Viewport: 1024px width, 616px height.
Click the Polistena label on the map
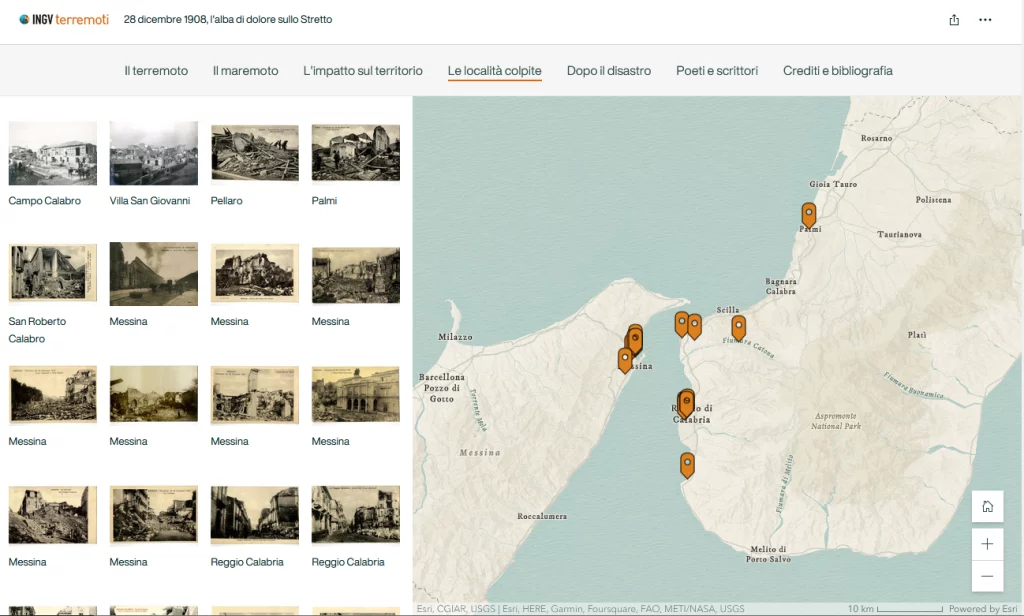coord(933,200)
